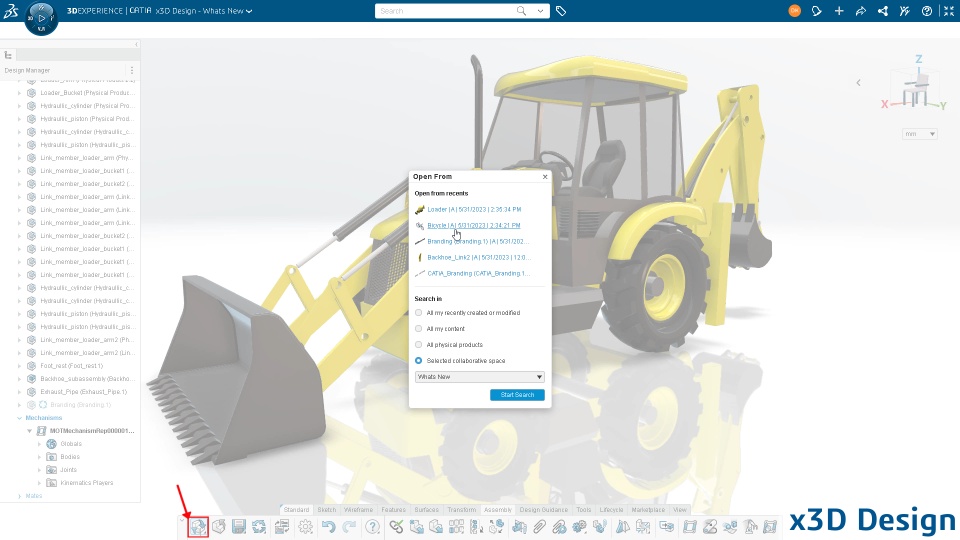Screen dimensions: 960x540
Task: Click the Open tool in bottom toolbar
Action: pos(198,527)
